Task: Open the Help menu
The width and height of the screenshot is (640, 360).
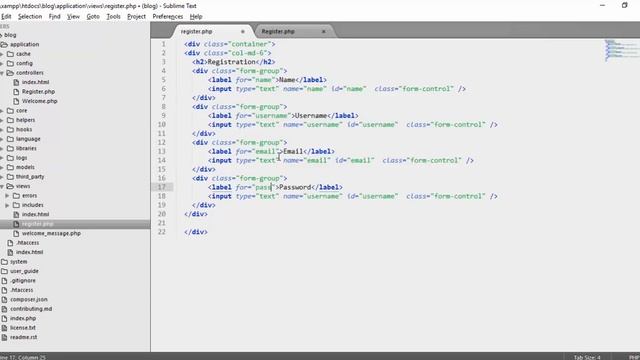Action: pyautogui.click(x=196, y=16)
